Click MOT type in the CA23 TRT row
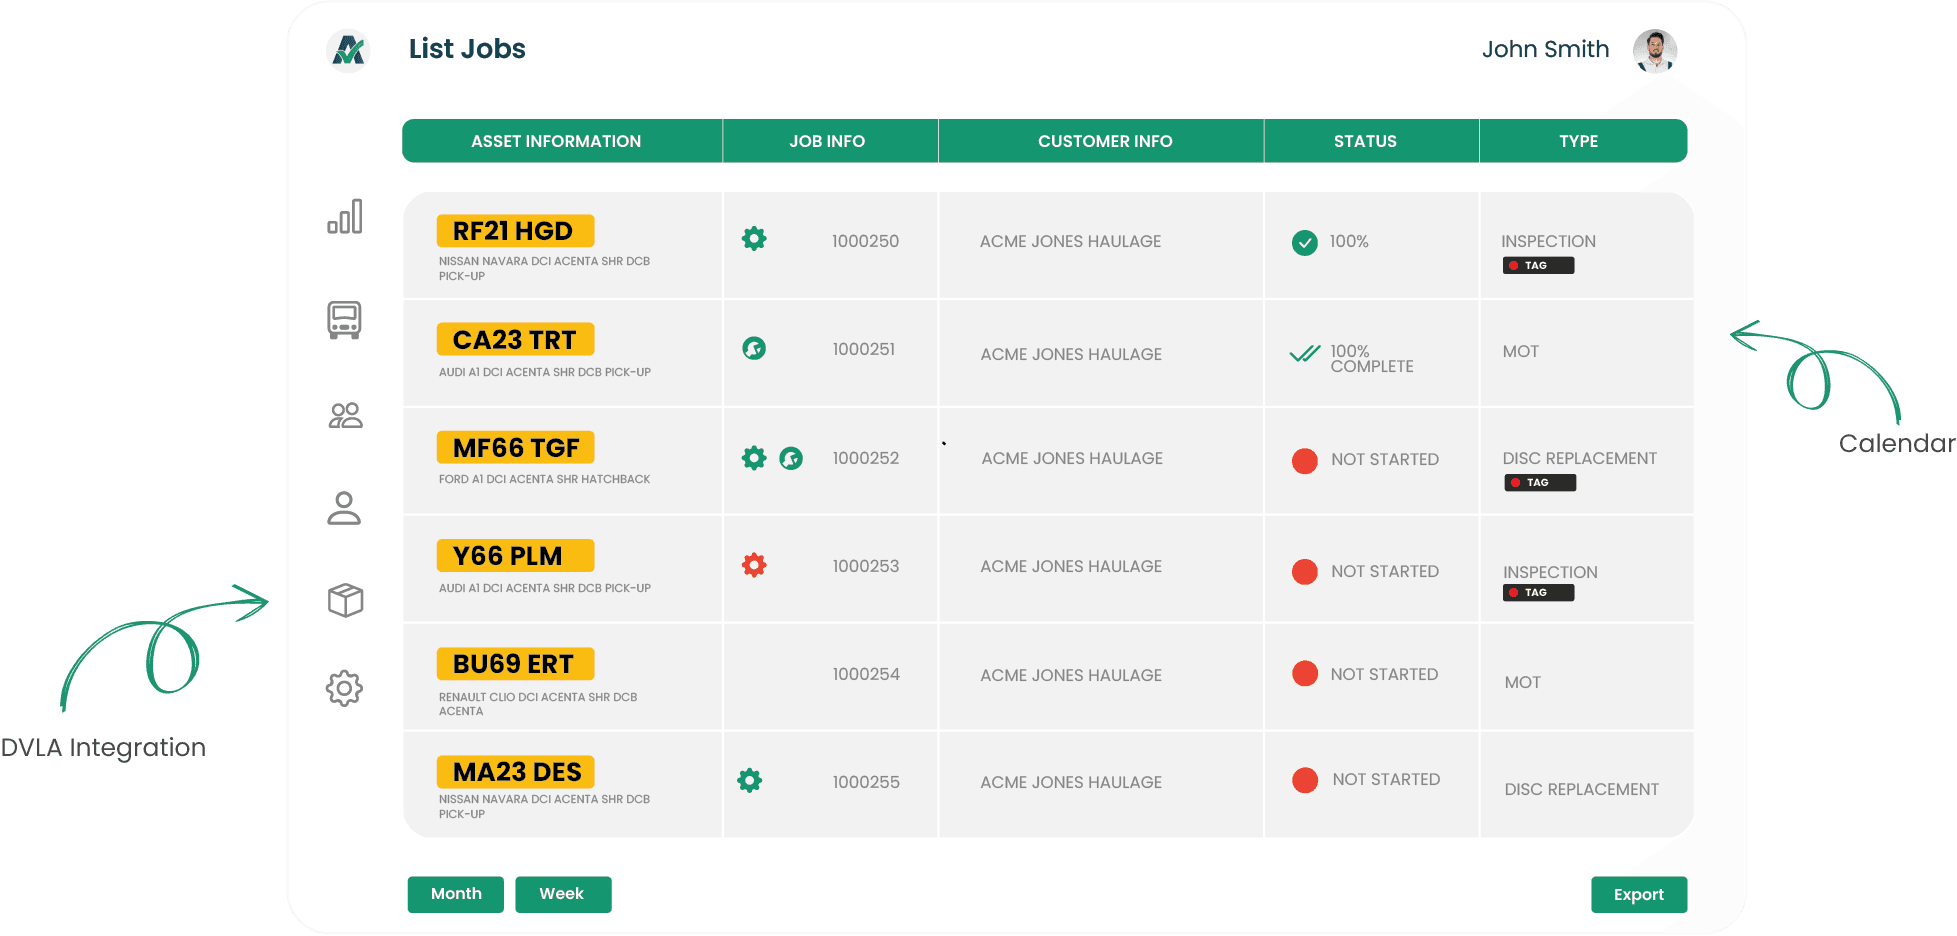Screen dimensions: 1957x936 (1521, 351)
